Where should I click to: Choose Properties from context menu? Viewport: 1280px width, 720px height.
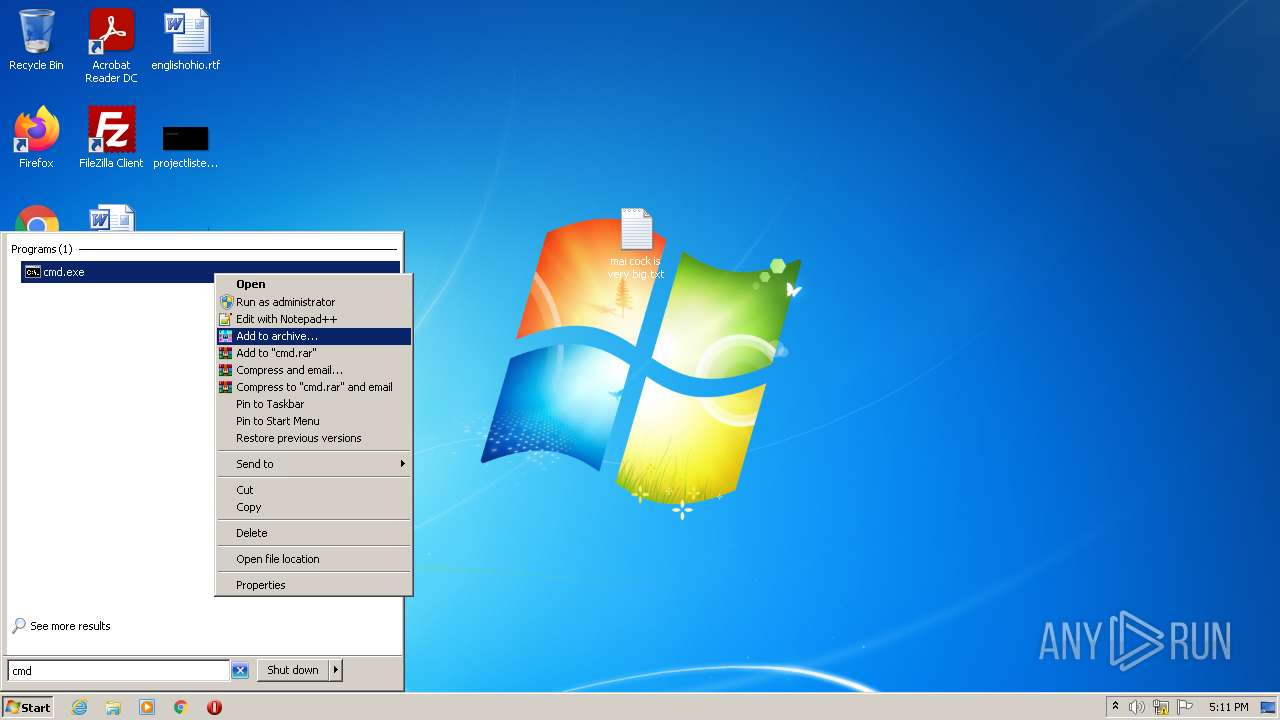point(314,585)
